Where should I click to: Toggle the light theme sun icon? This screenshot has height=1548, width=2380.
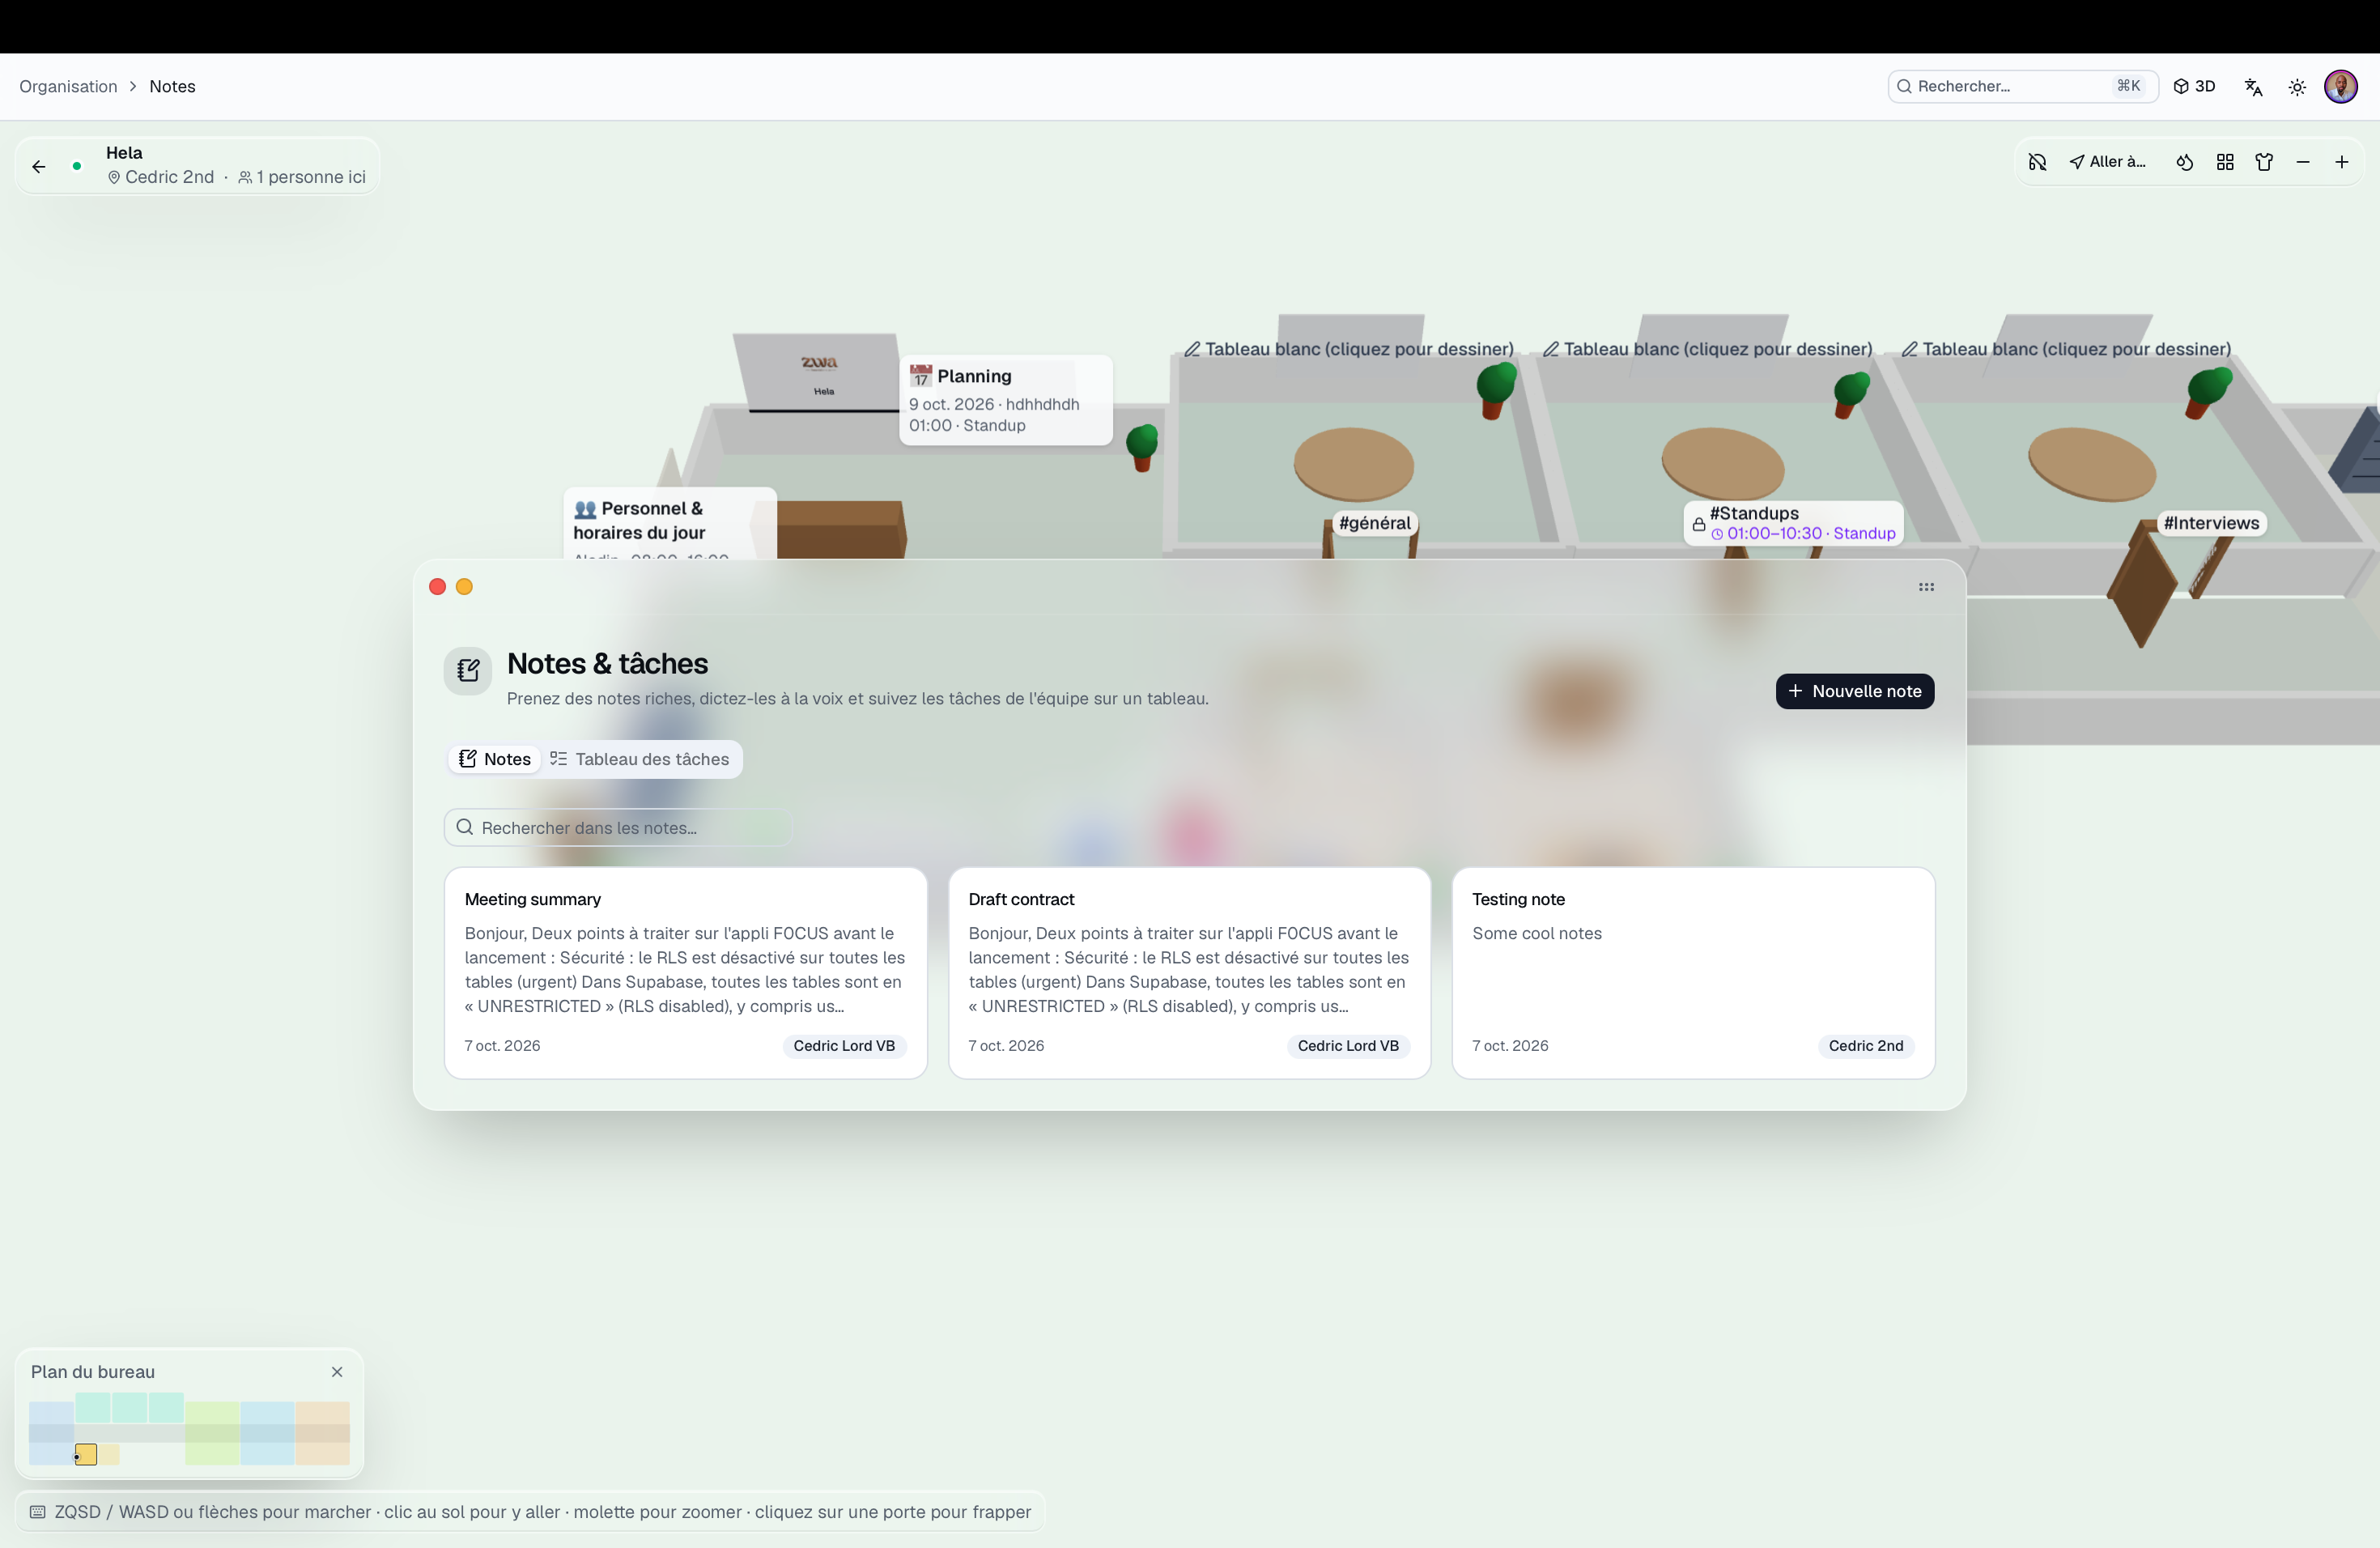tap(2297, 87)
